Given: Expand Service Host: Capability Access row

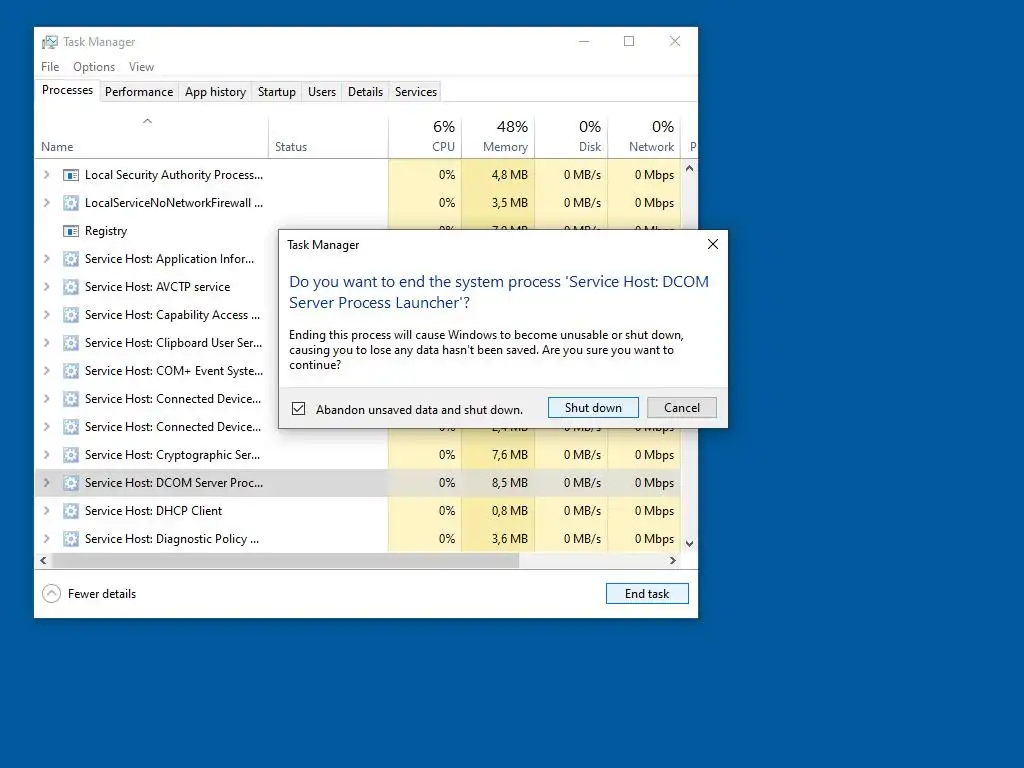Looking at the screenshot, I should (x=46, y=315).
